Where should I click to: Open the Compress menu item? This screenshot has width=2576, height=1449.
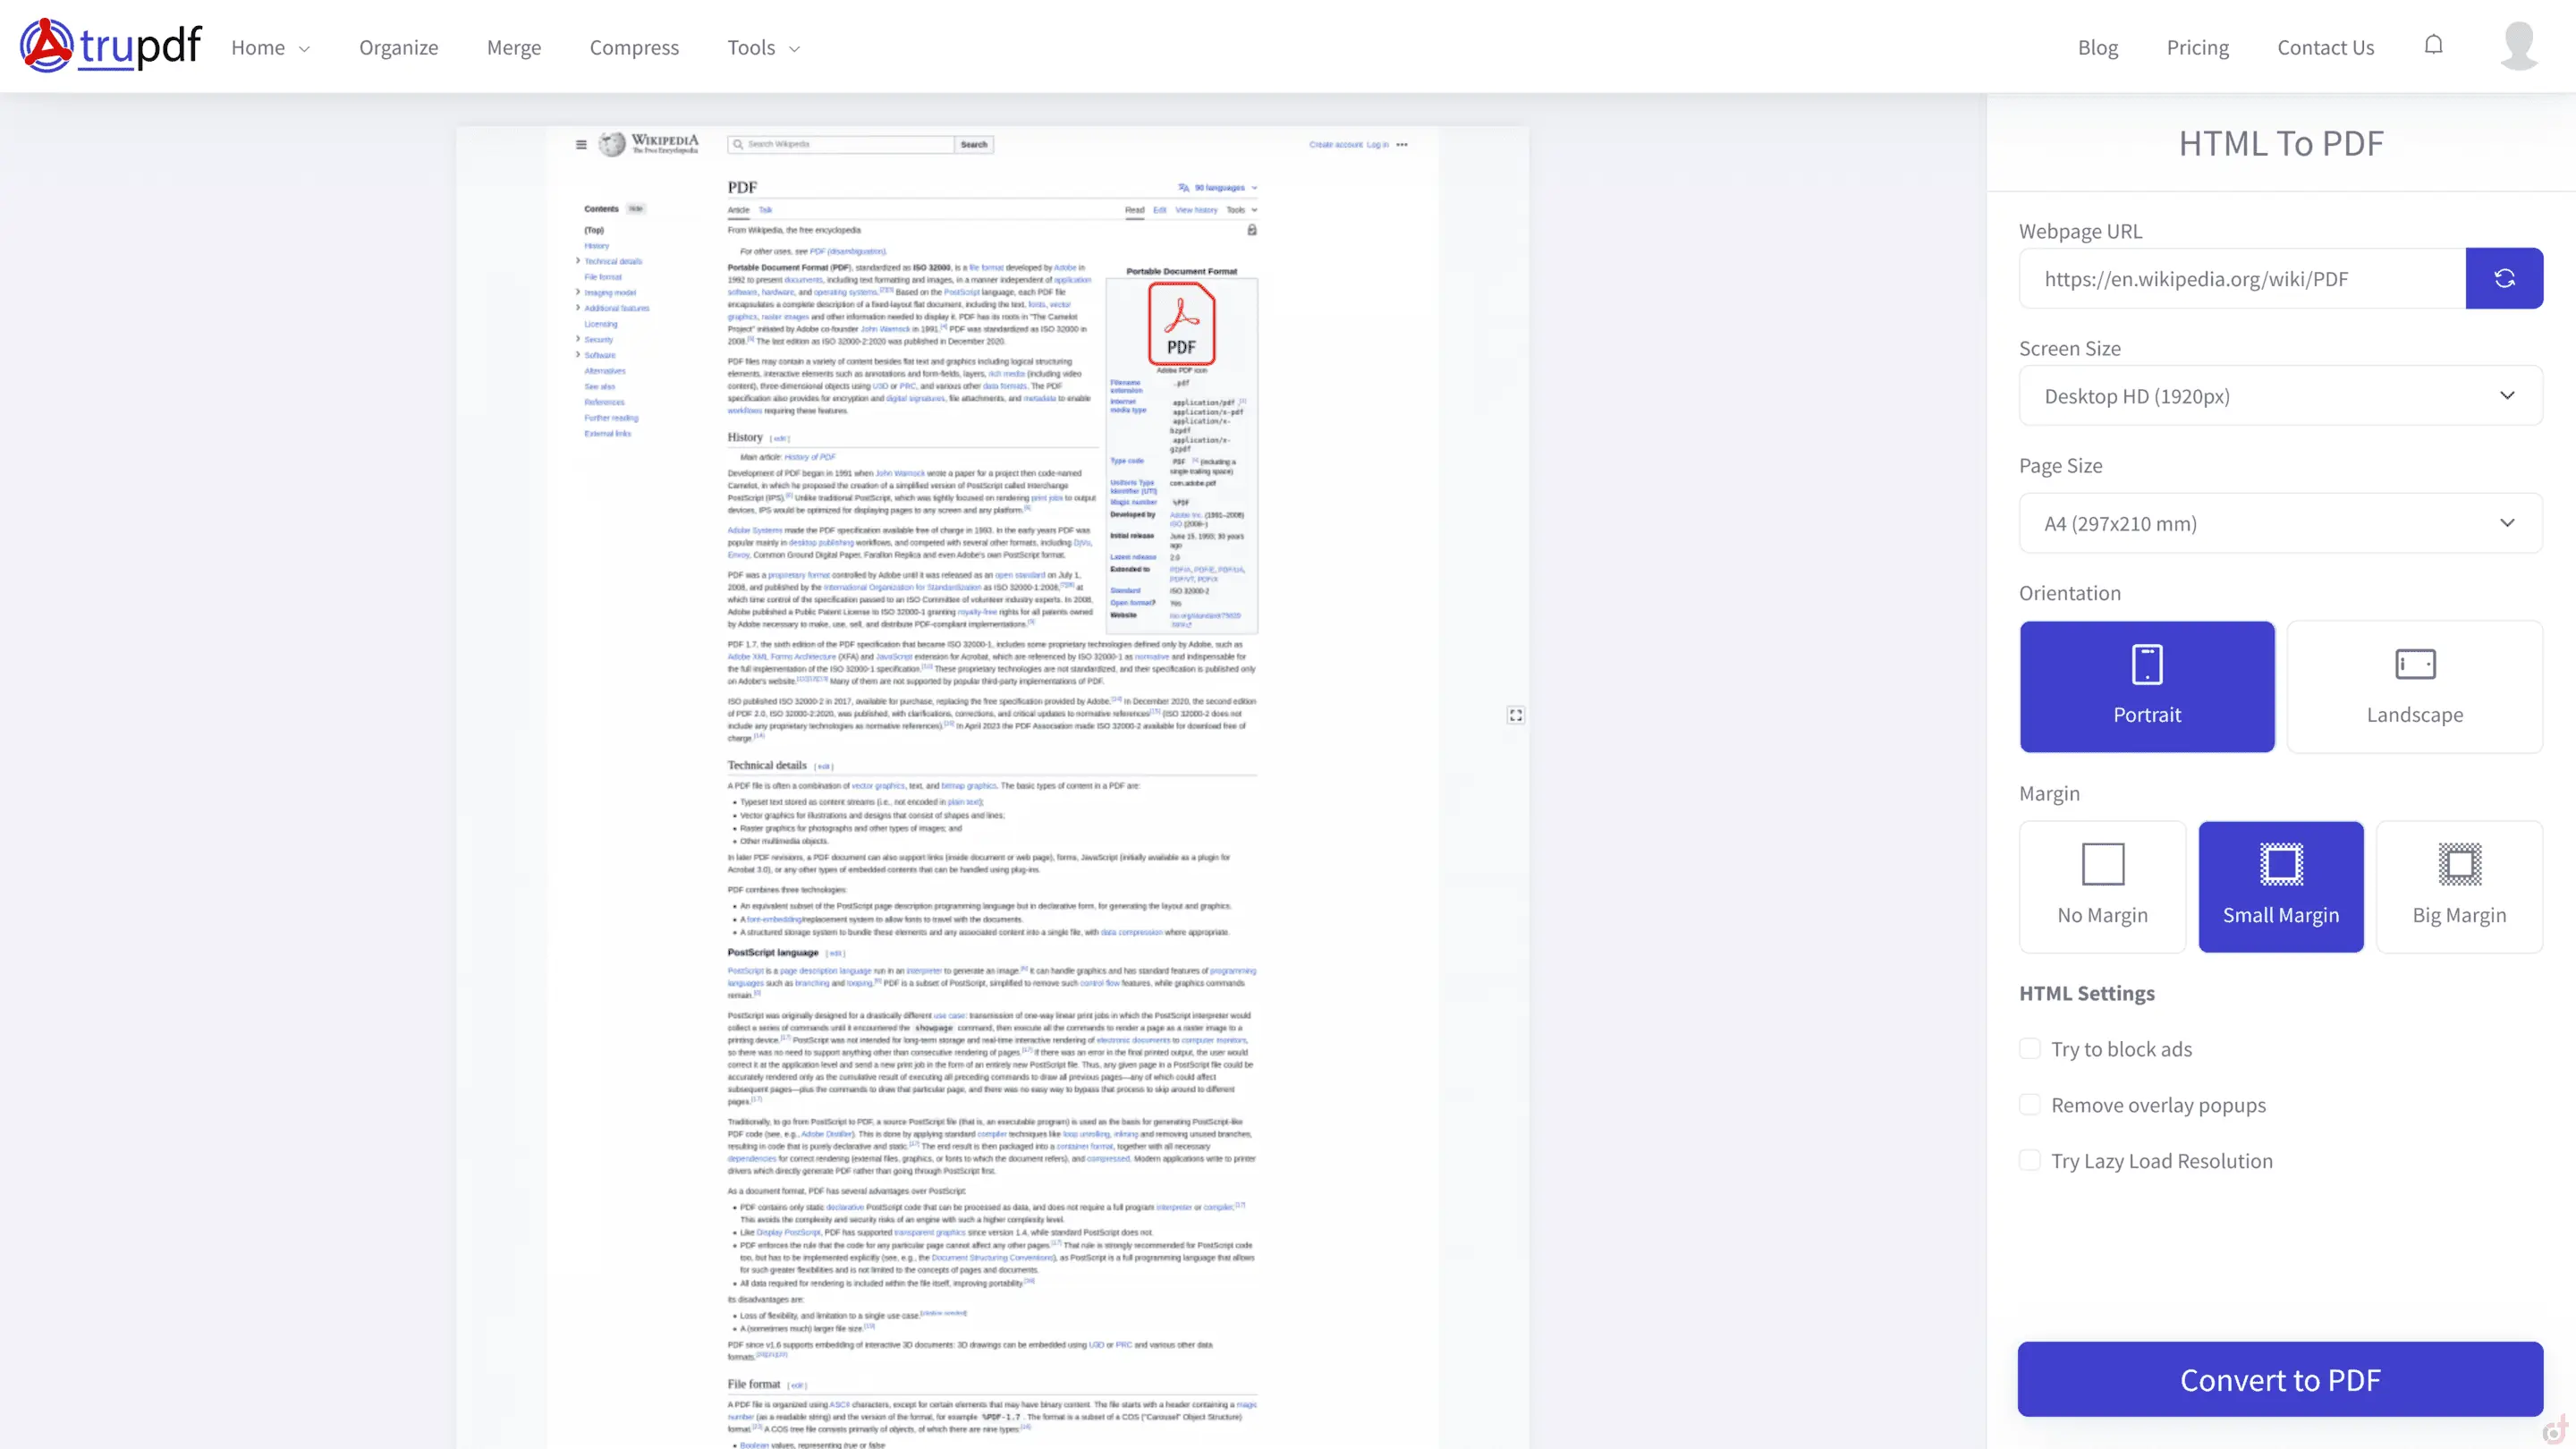(x=634, y=47)
